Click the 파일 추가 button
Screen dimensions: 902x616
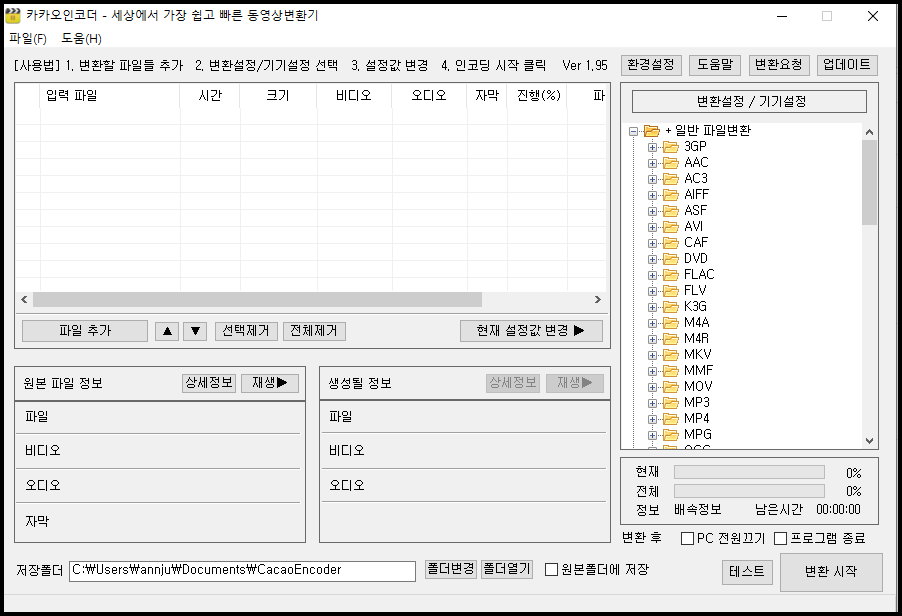pyautogui.click(x=85, y=331)
